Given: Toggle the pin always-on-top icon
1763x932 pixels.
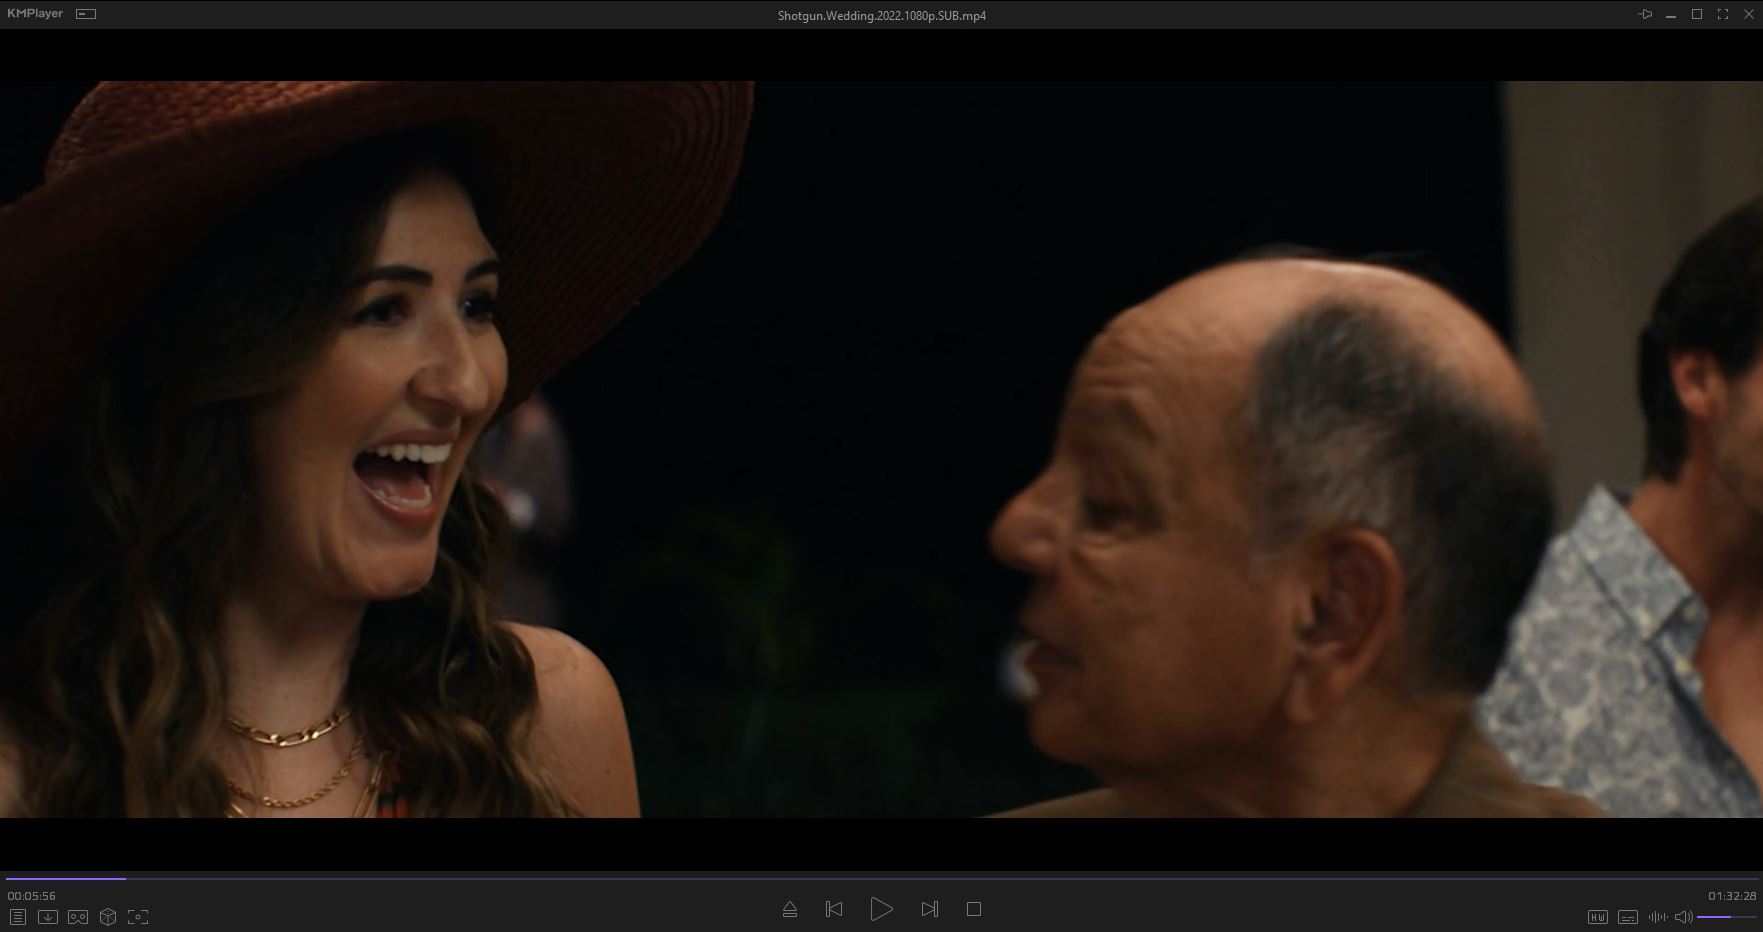Looking at the screenshot, I should click(x=1645, y=14).
